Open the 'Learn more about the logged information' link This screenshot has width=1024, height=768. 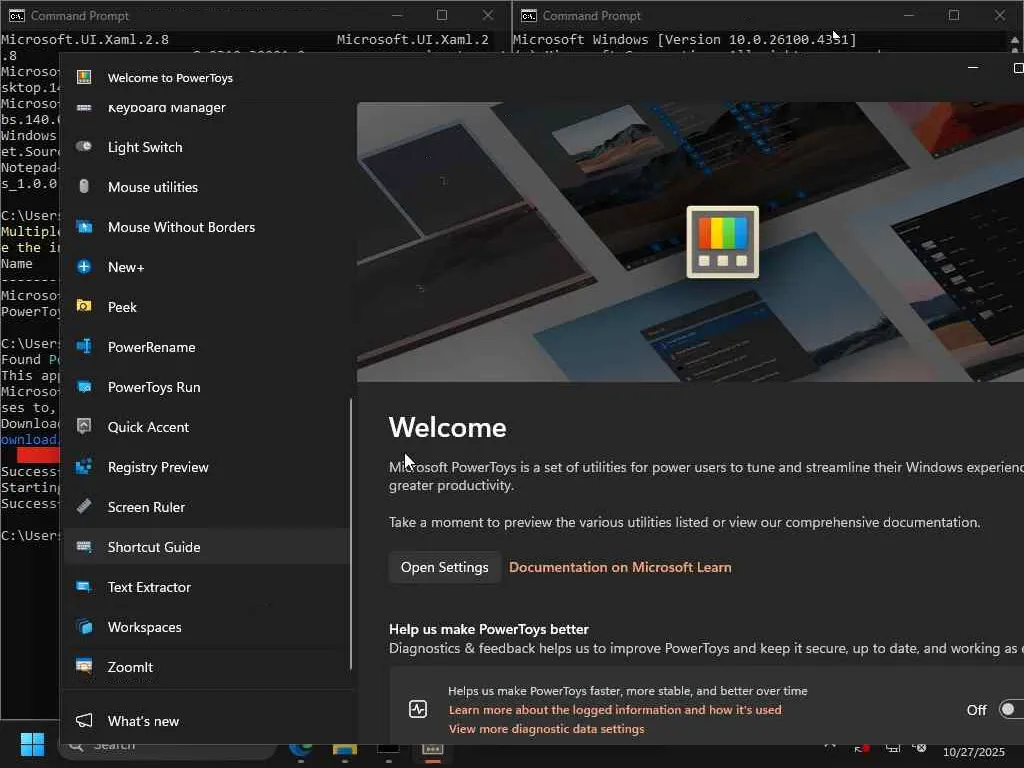tap(615, 710)
